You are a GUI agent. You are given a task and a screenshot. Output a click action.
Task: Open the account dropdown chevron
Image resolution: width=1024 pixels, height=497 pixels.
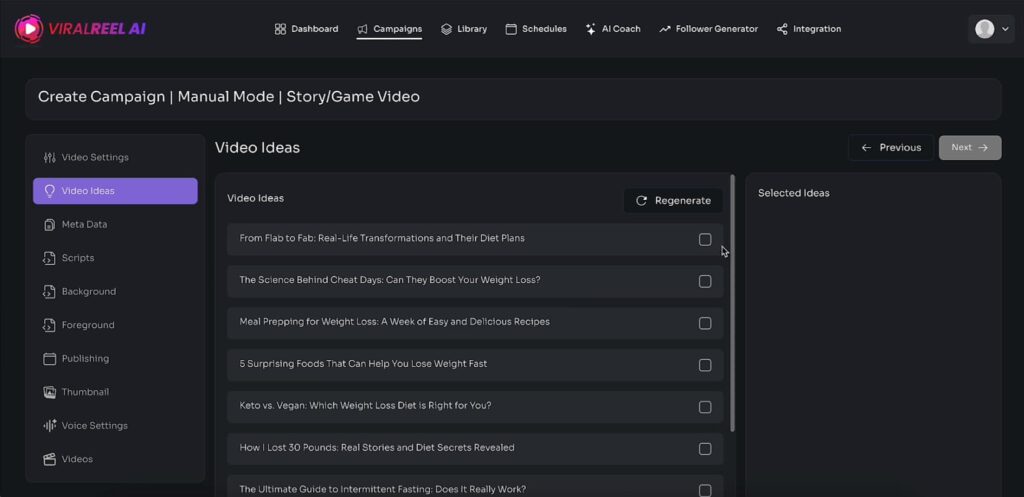click(1005, 29)
